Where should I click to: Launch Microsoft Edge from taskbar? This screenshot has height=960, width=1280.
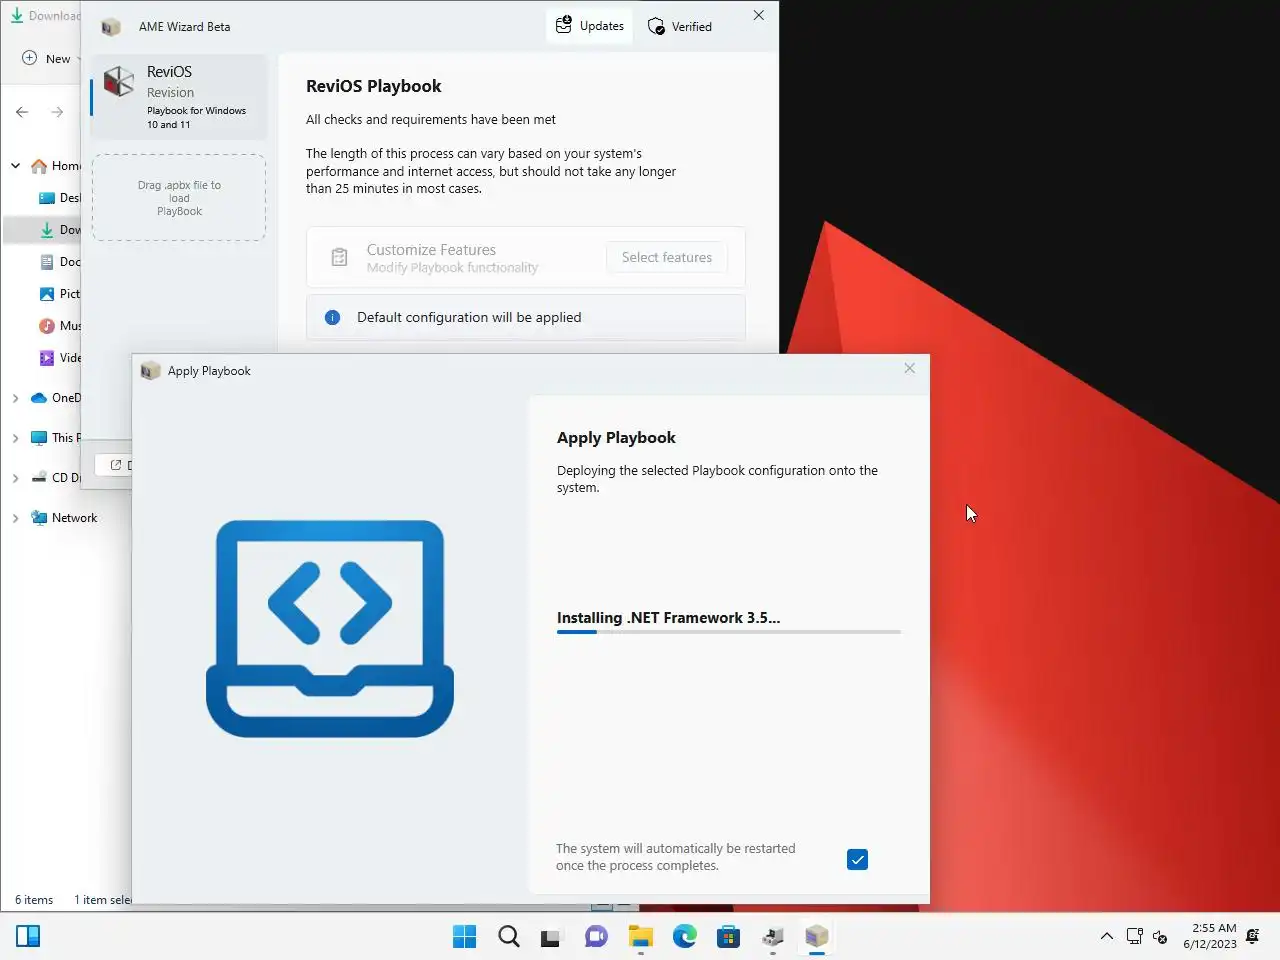point(684,937)
